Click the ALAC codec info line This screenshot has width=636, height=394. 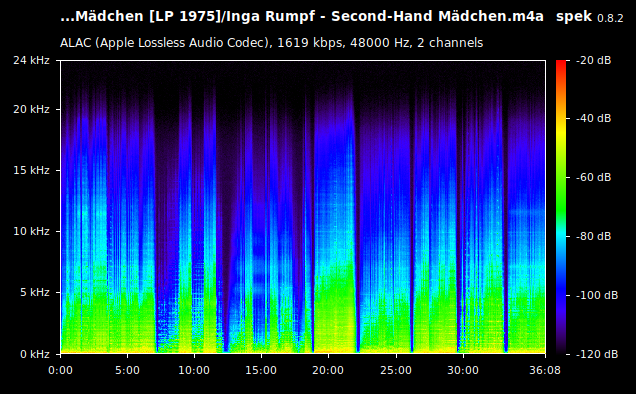click(271, 43)
